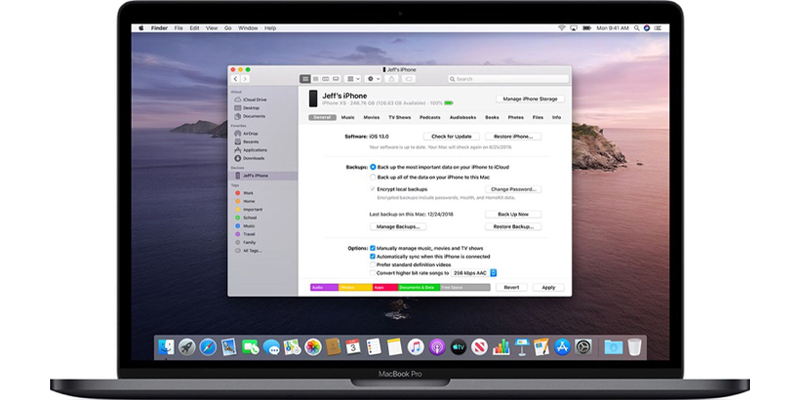The image size is (800, 400).
Task: Switch Finder to gallery view
Action: click(x=336, y=79)
